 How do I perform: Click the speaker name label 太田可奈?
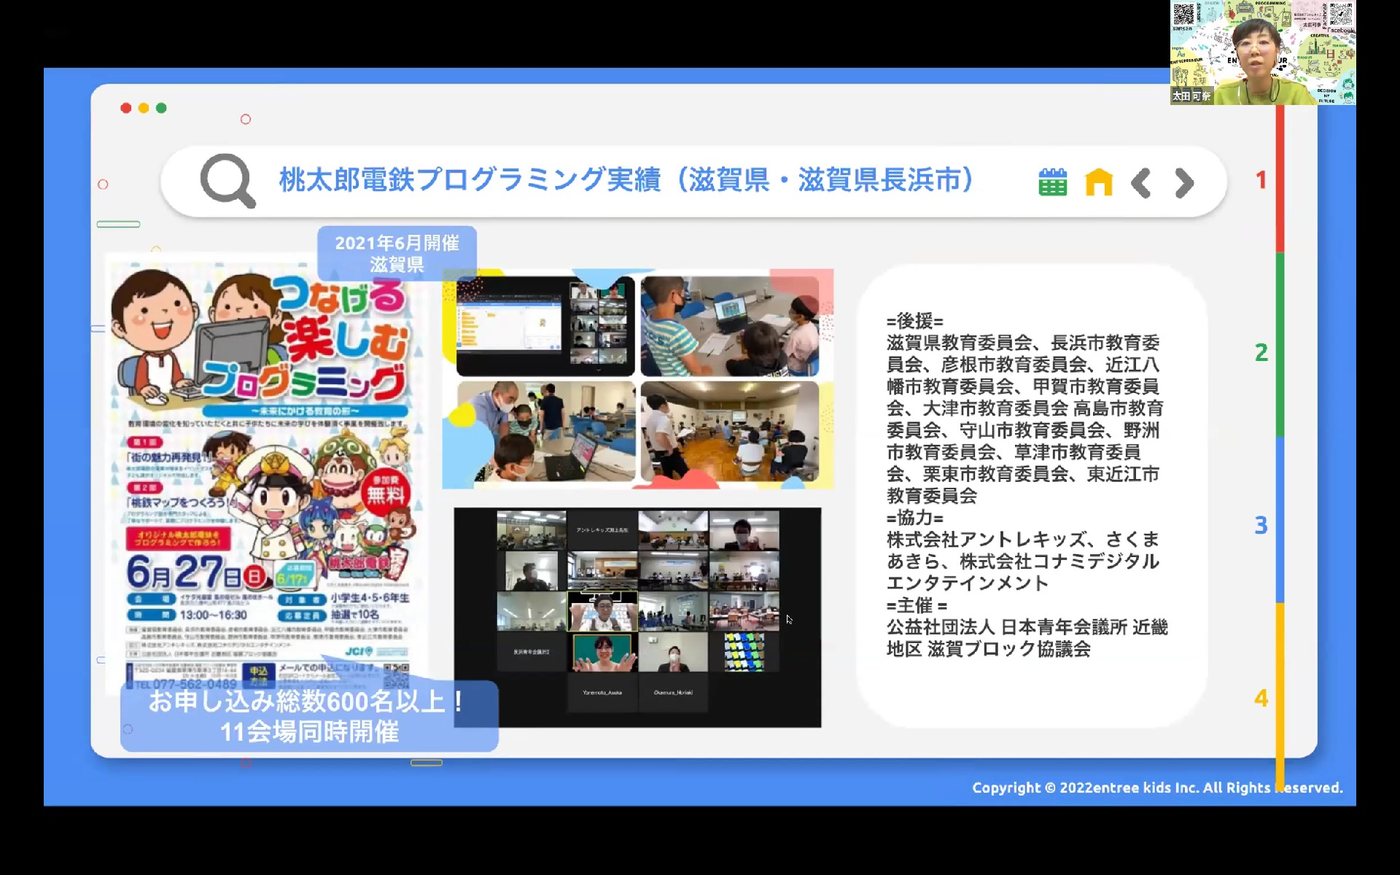tap(1191, 97)
